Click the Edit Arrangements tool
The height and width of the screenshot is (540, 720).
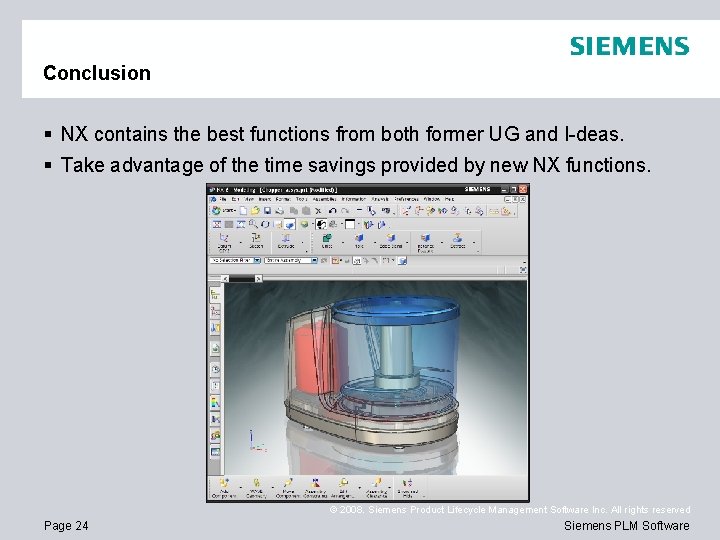(x=343, y=488)
